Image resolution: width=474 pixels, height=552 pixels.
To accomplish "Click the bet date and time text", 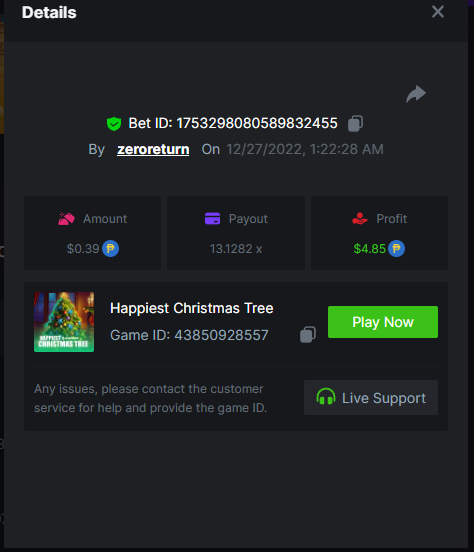I will (305, 149).
